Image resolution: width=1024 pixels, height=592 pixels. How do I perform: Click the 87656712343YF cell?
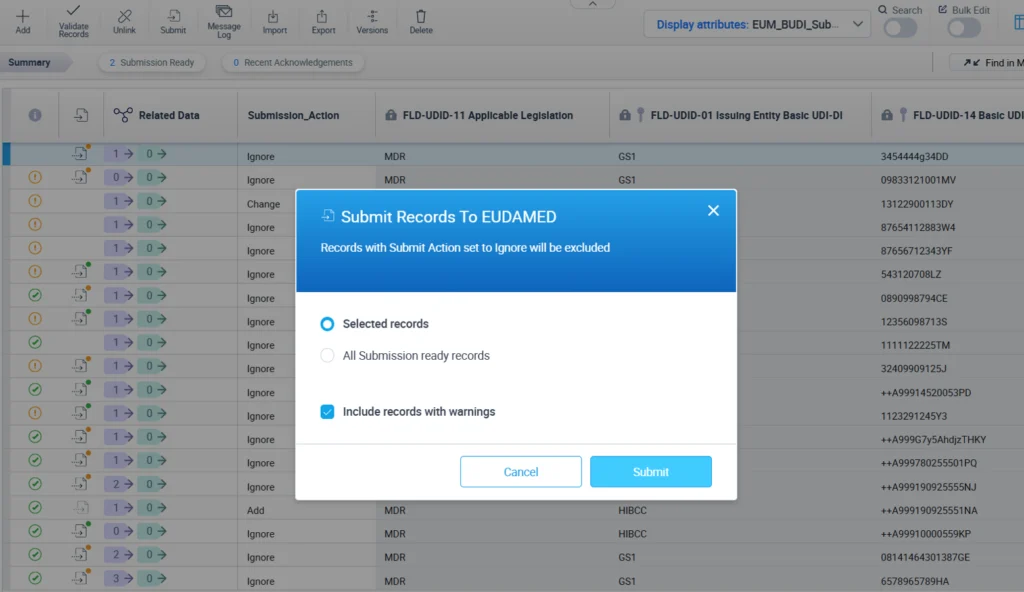916,251
